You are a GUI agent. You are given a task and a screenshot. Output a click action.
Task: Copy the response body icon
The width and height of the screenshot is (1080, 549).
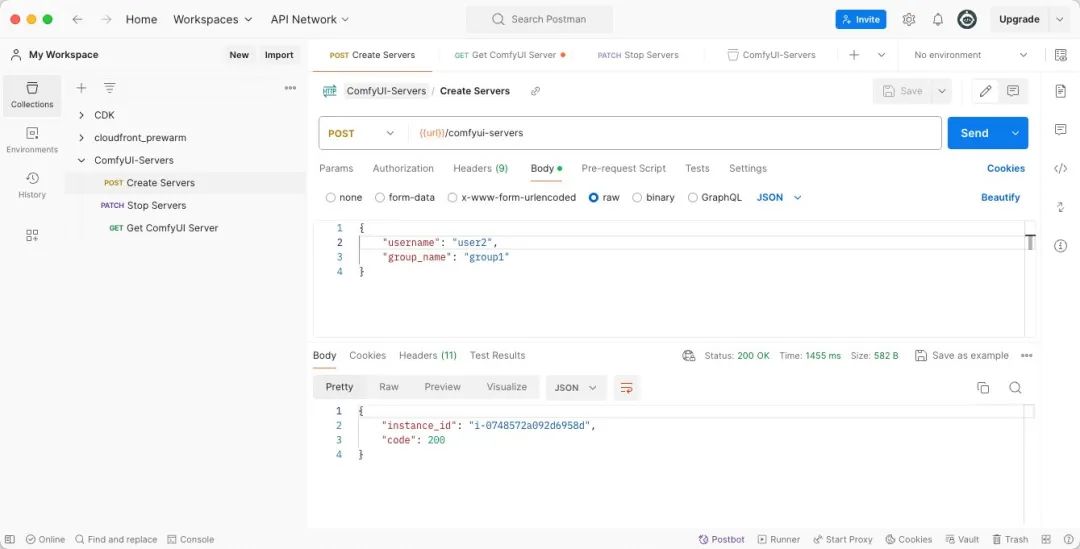click(983, 388)
